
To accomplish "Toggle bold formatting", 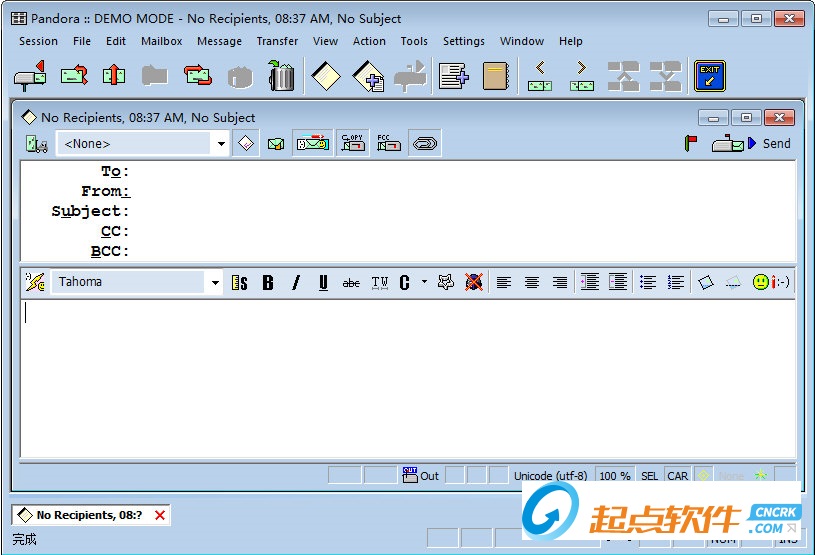I will (x=268, y=283).
